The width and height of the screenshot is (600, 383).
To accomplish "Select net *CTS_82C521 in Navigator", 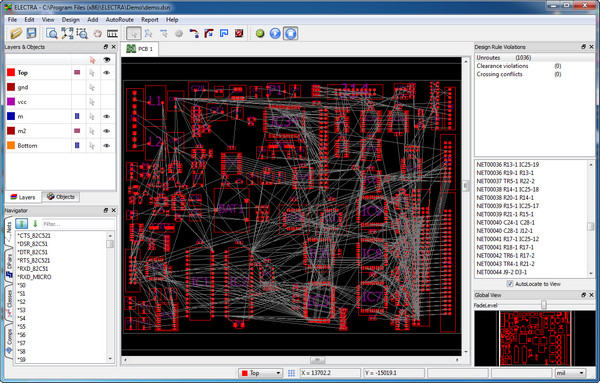I will tap(34, 236).
